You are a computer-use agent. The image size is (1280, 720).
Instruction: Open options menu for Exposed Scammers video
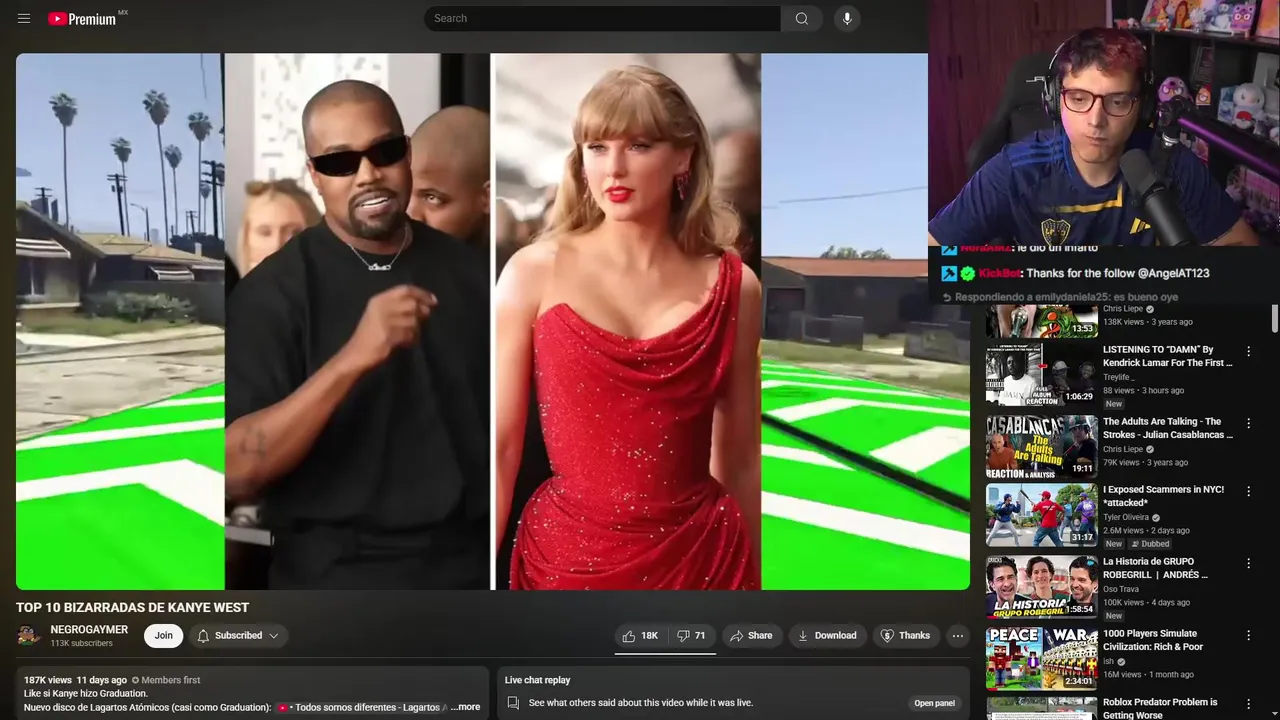pyautogui.click(x=1248, y=491)
